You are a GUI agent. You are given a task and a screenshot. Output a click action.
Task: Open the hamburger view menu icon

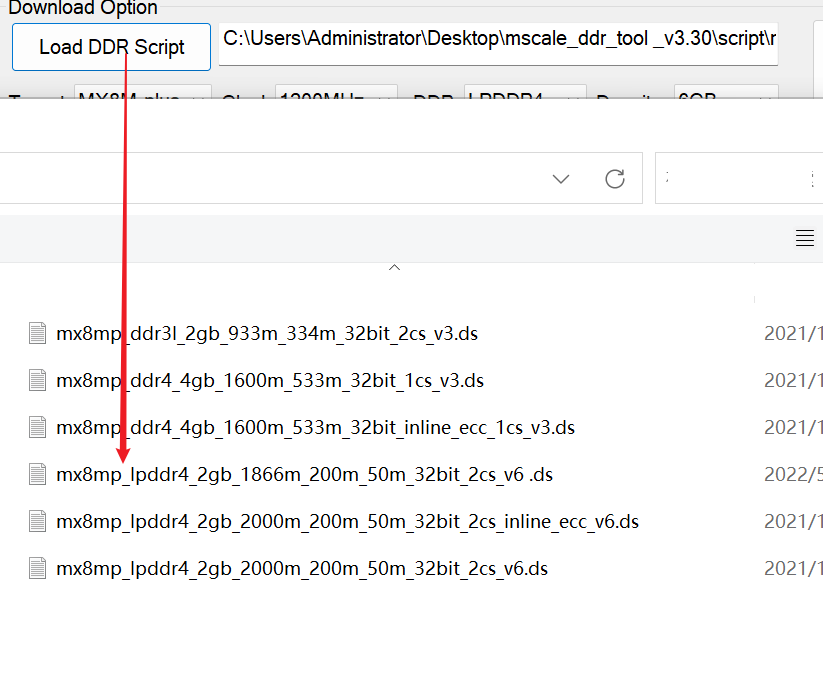(x=804, y=238)
